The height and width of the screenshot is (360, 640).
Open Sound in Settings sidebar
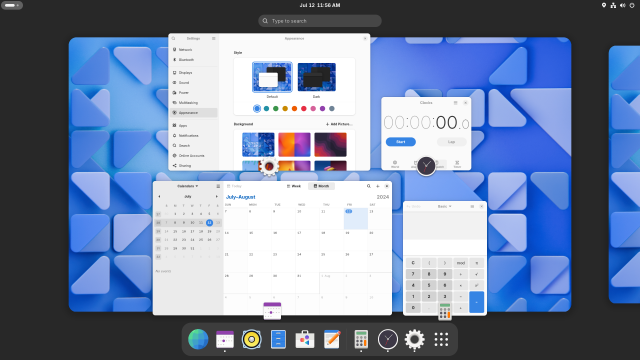(193, 82)
